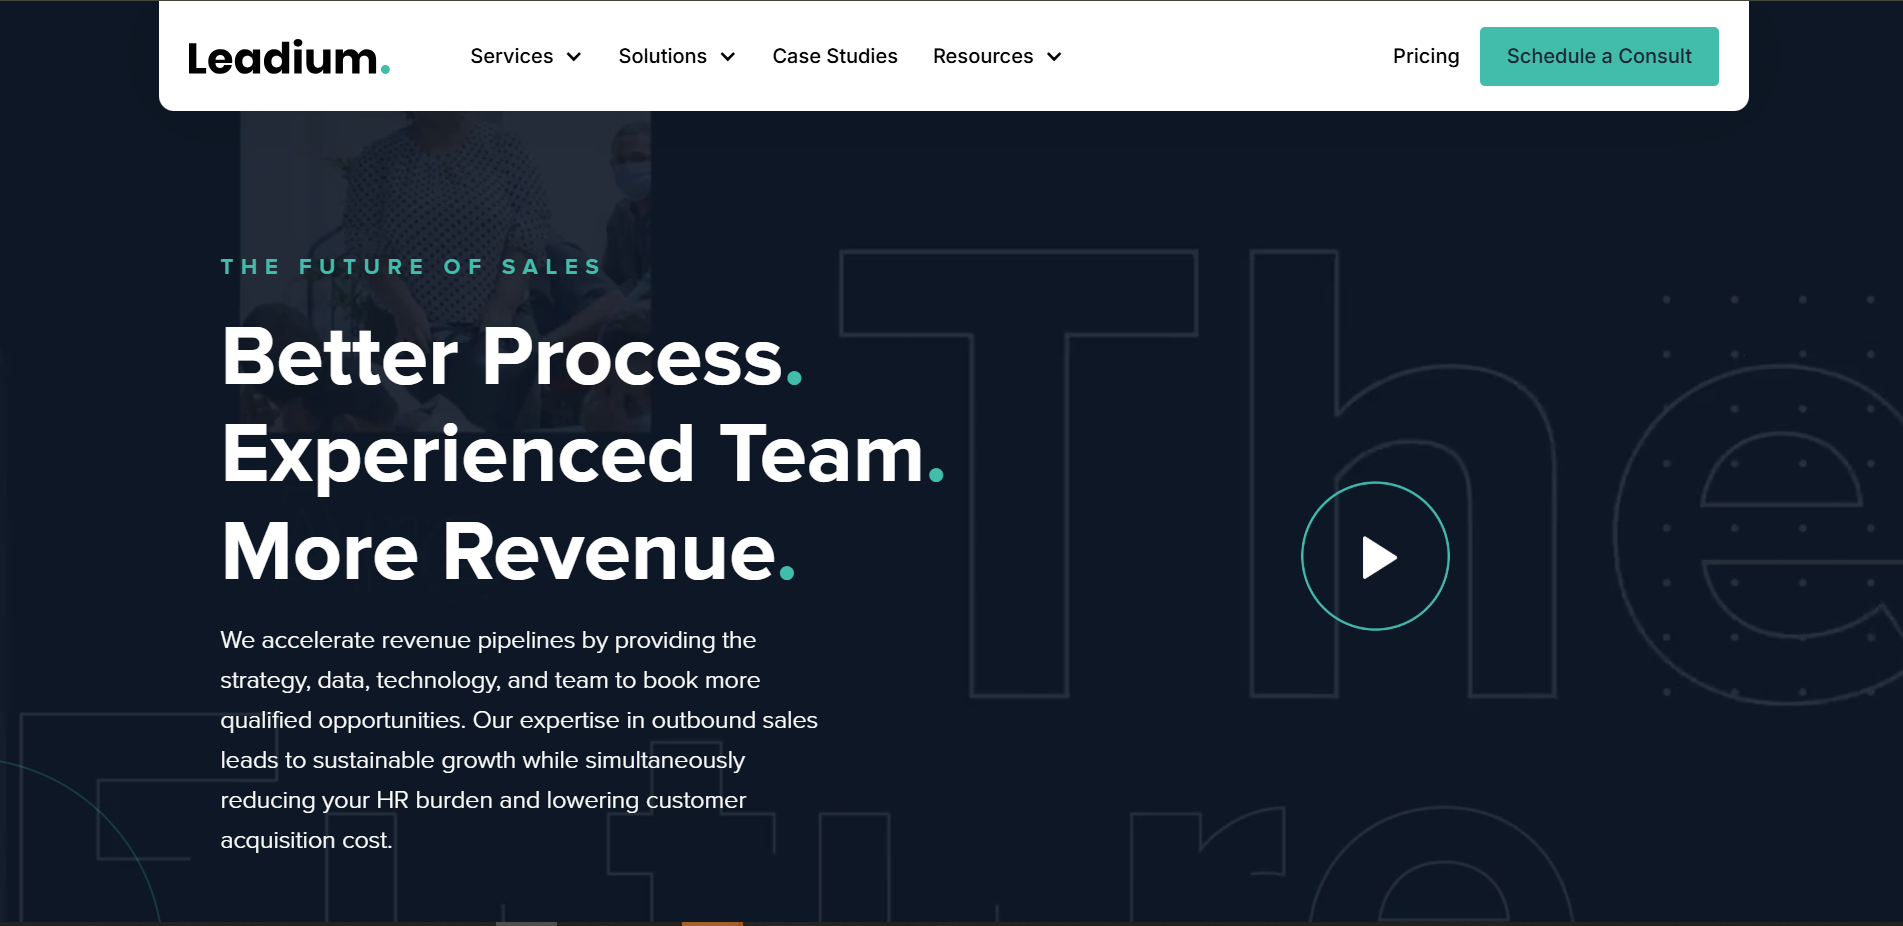Open the Pricing page

point(1426,56)
